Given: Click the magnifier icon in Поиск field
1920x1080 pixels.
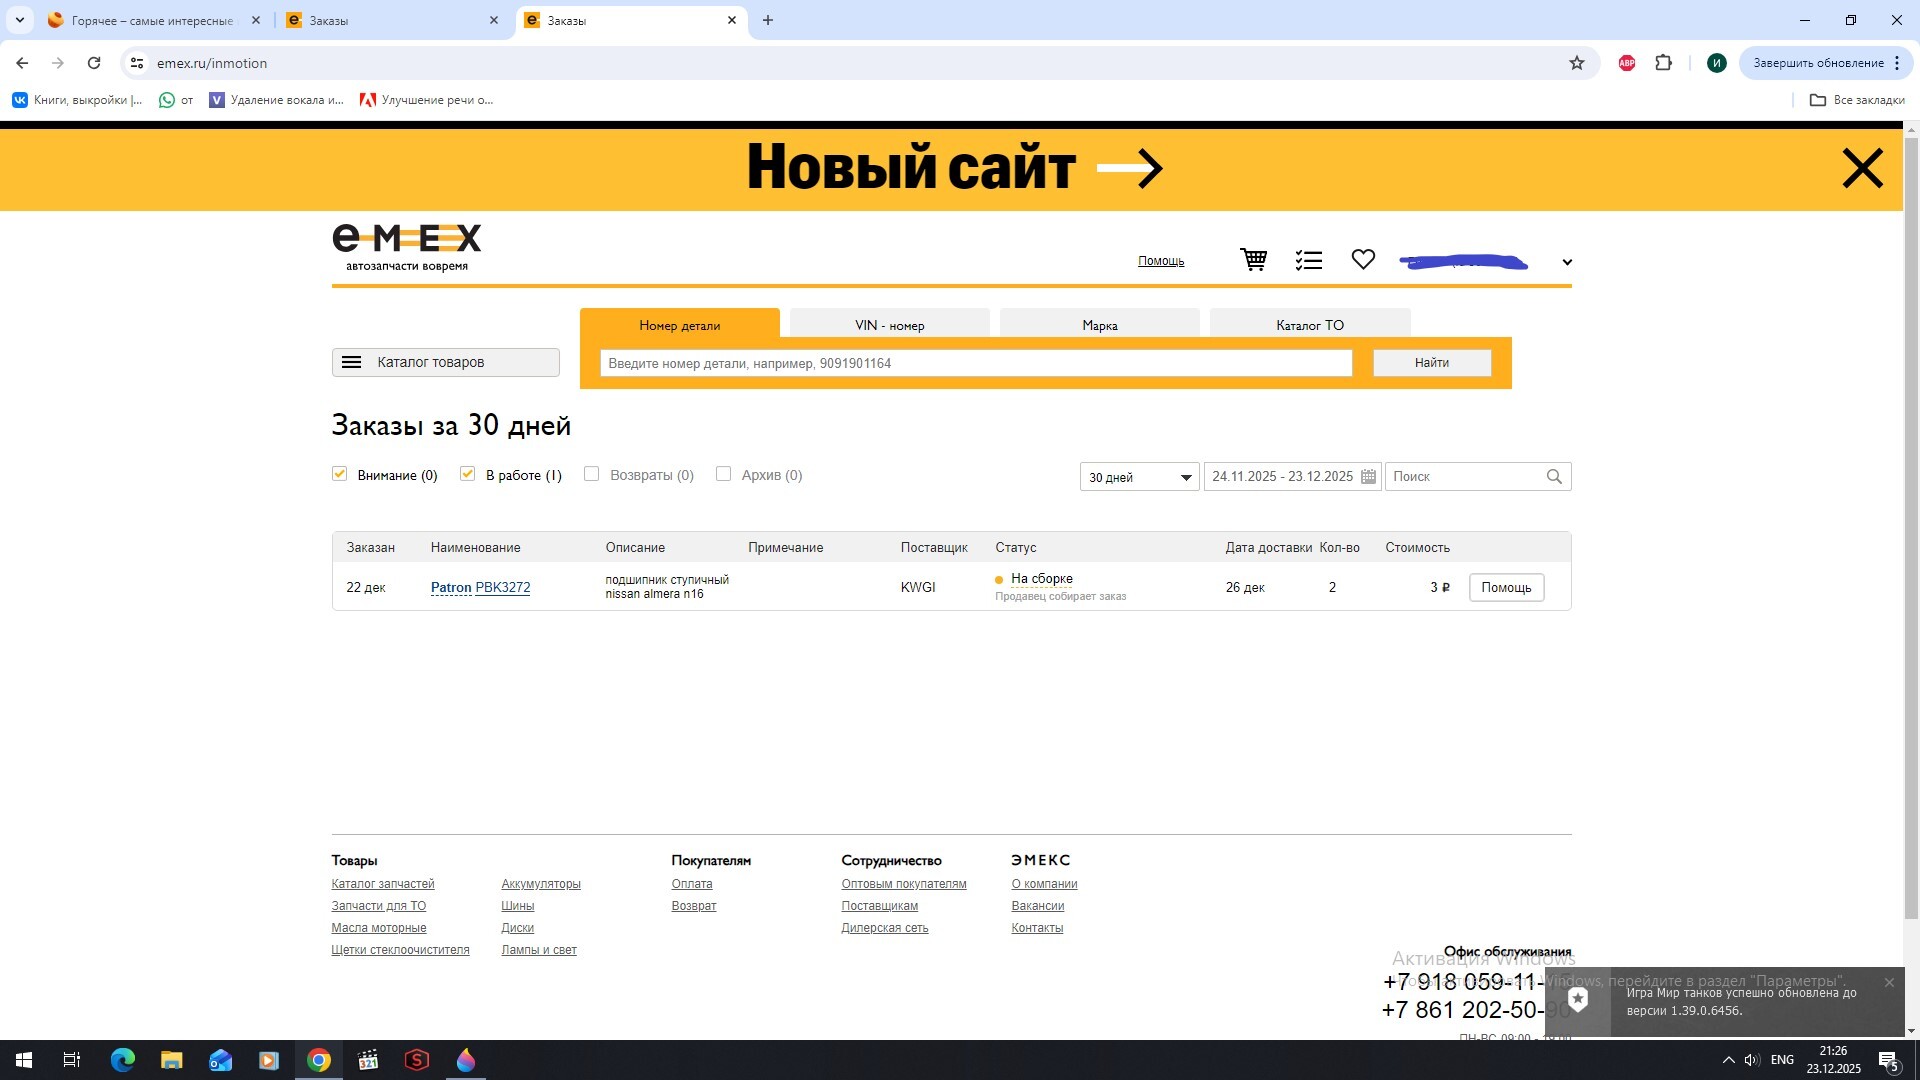Looking at the screenshot, I should point(1554,477).
